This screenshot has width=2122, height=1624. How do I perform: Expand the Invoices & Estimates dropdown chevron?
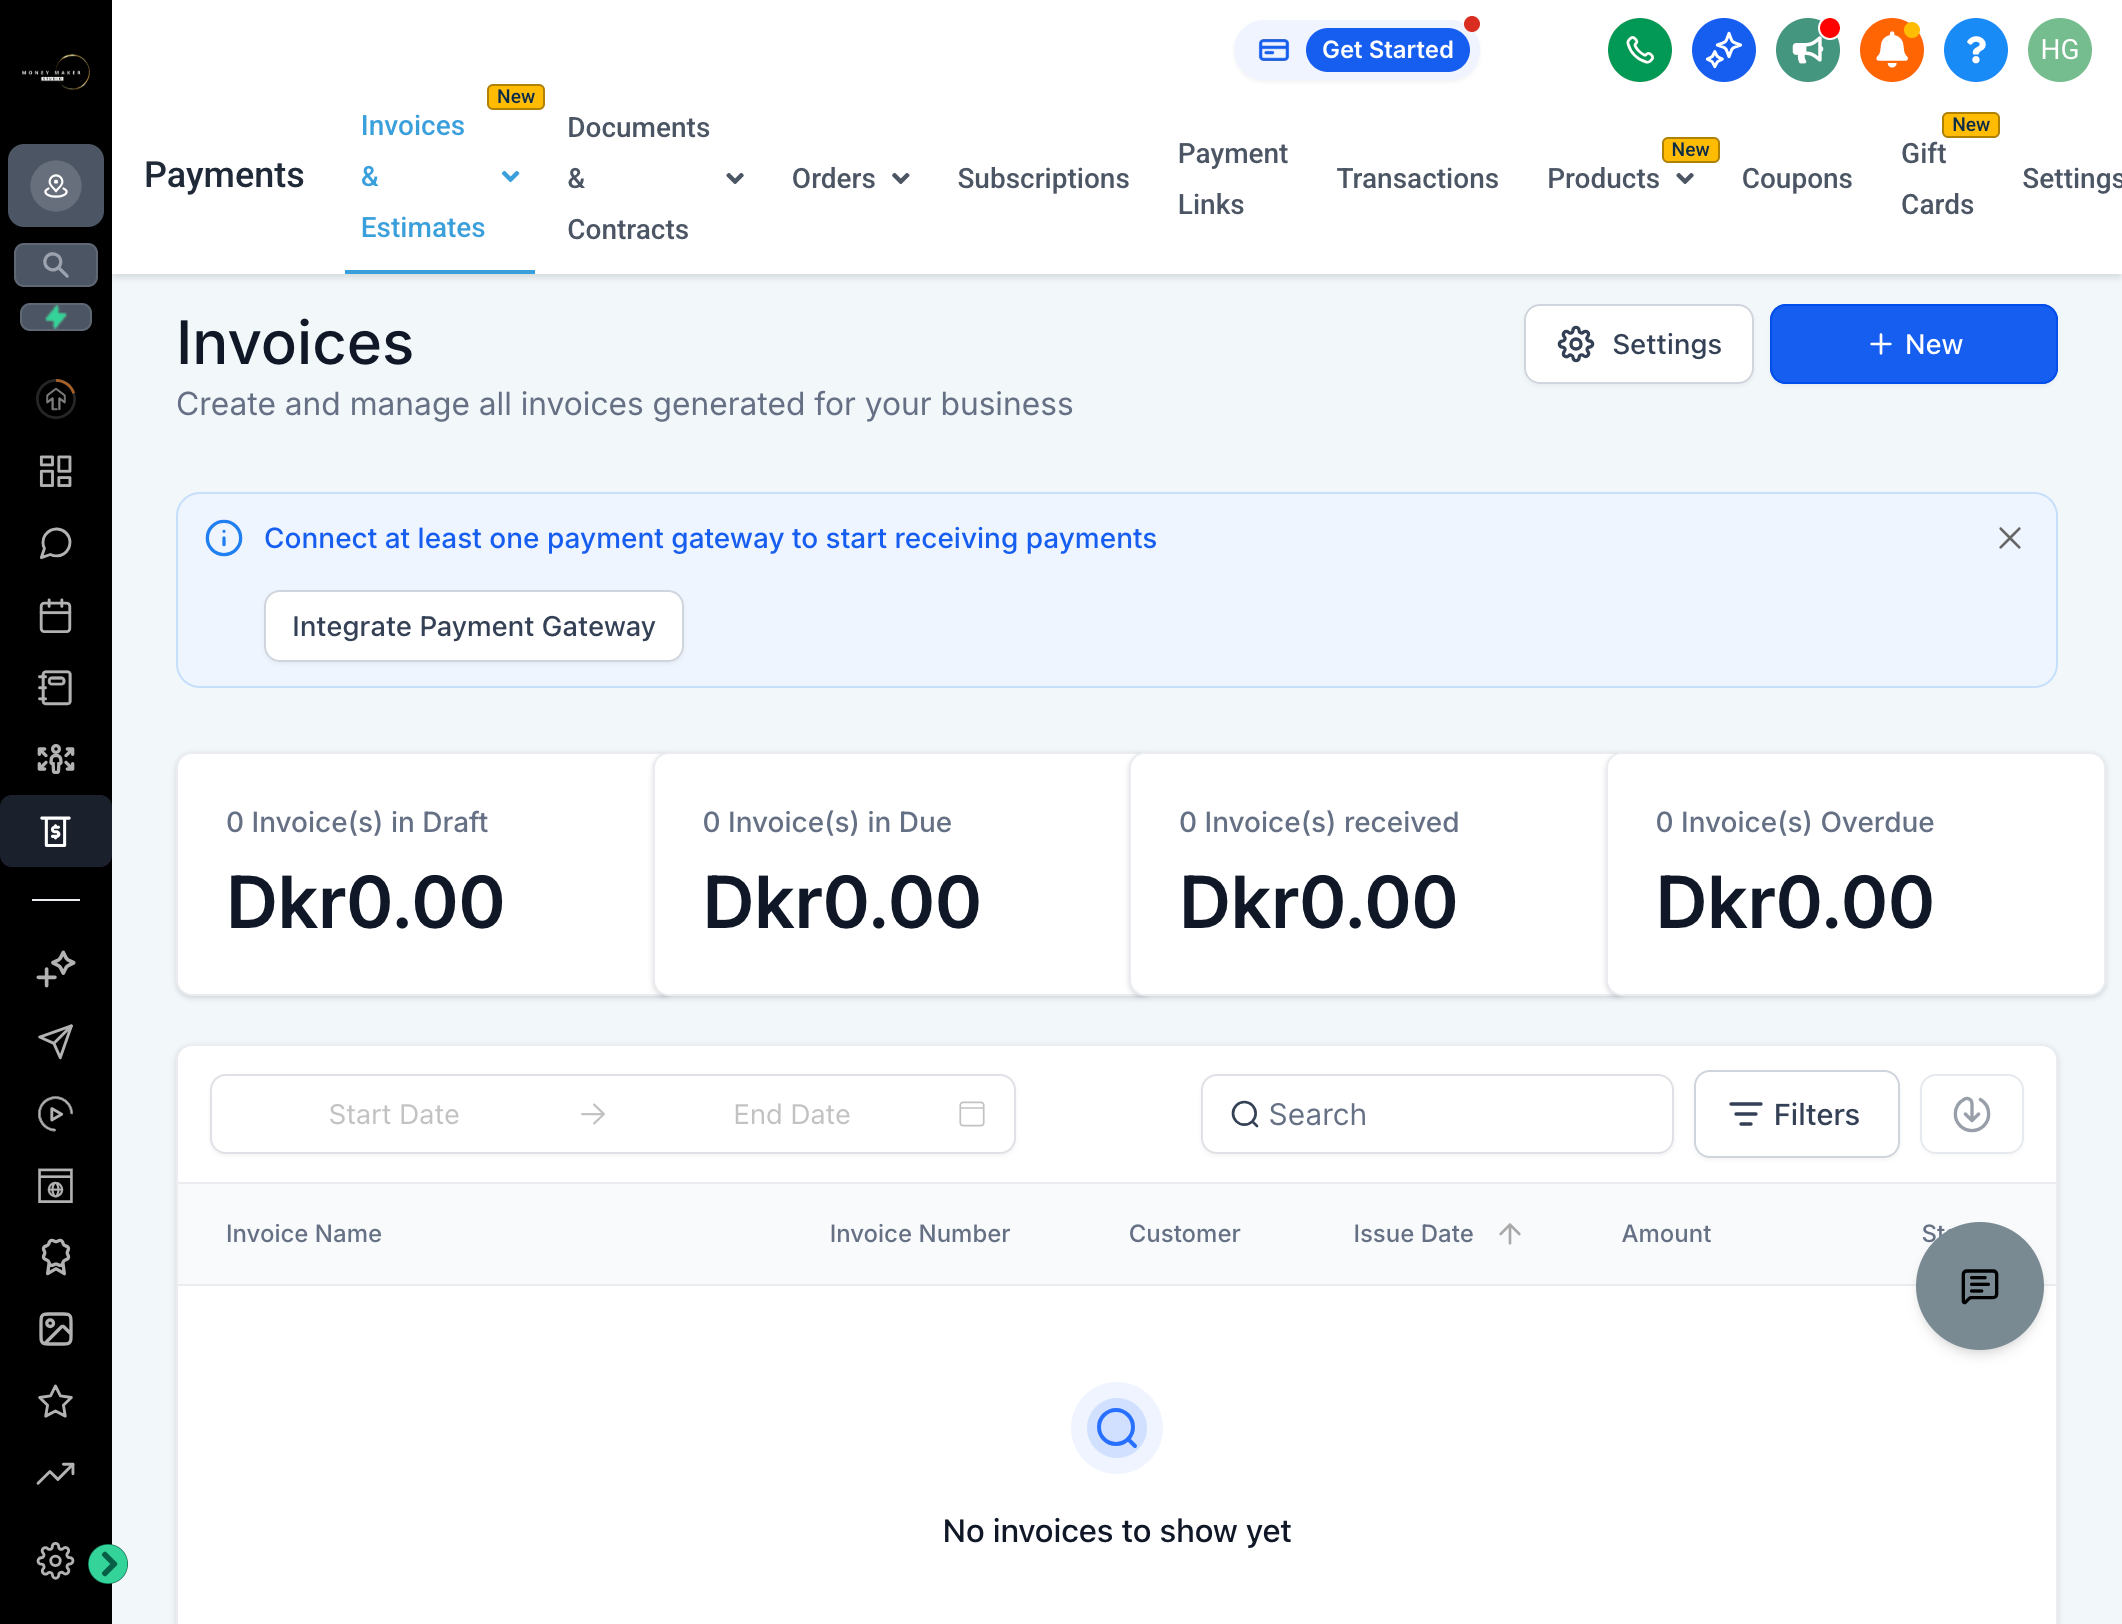pyautogui.click(x=510, y=177)
